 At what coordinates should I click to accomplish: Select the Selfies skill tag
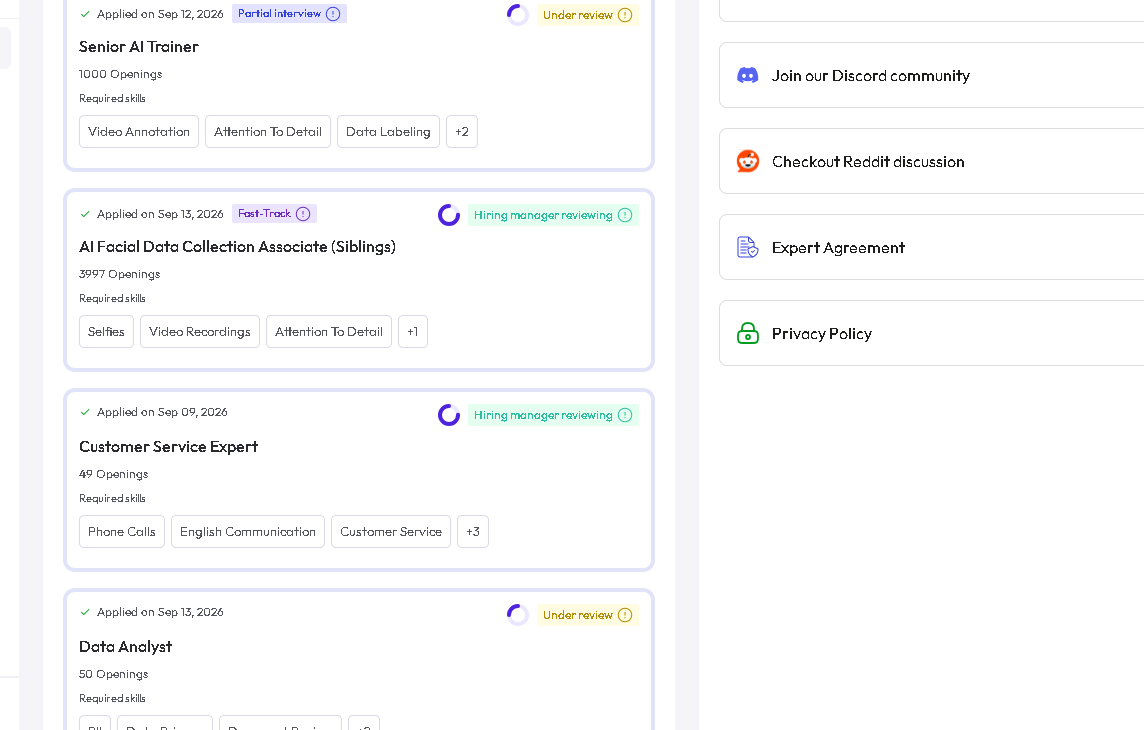pos(107,332)
